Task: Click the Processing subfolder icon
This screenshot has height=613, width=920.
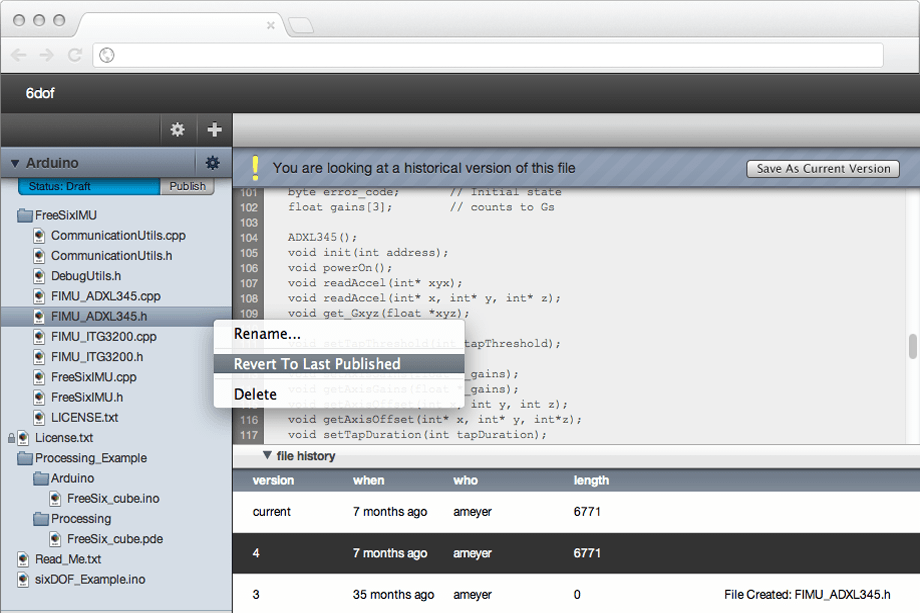Action: coord(41,519)
